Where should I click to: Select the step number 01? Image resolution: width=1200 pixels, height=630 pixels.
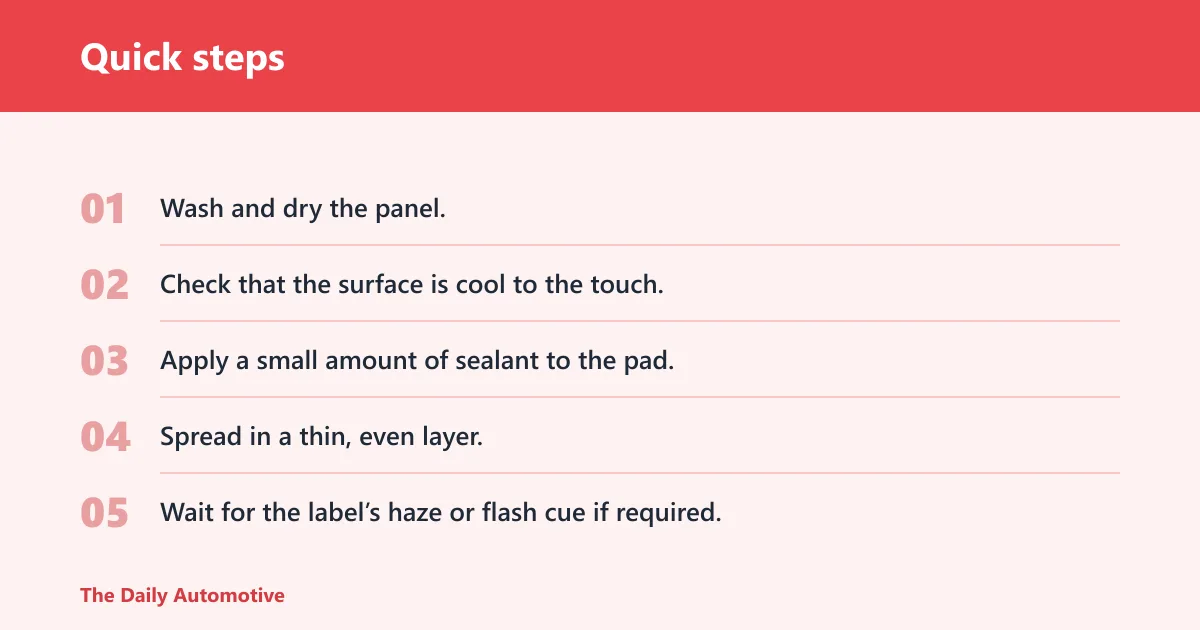[104, 209]
